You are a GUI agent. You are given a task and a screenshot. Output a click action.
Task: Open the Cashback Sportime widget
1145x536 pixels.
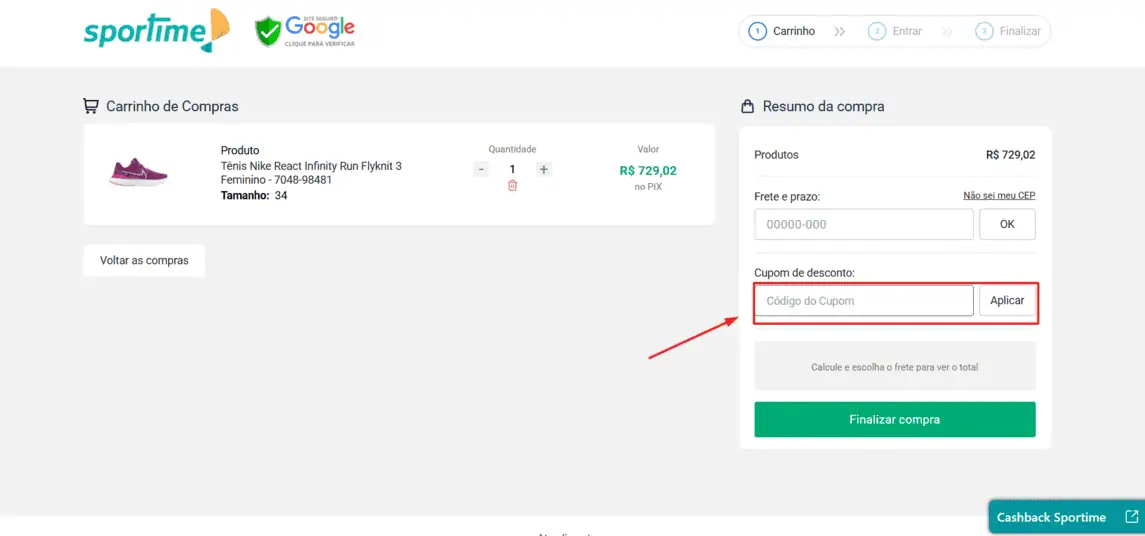tap(1066, 518)
